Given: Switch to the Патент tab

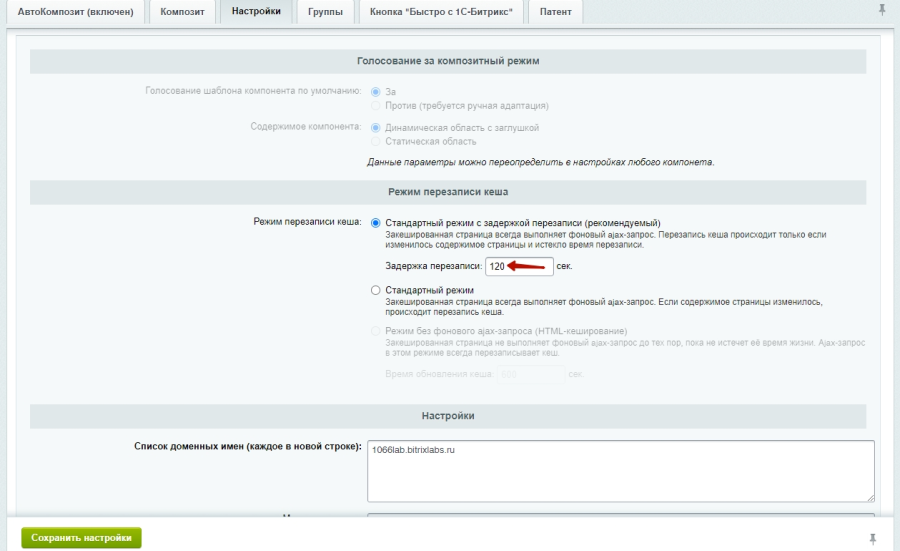Looking at the screenshot, I should [556, 12].
